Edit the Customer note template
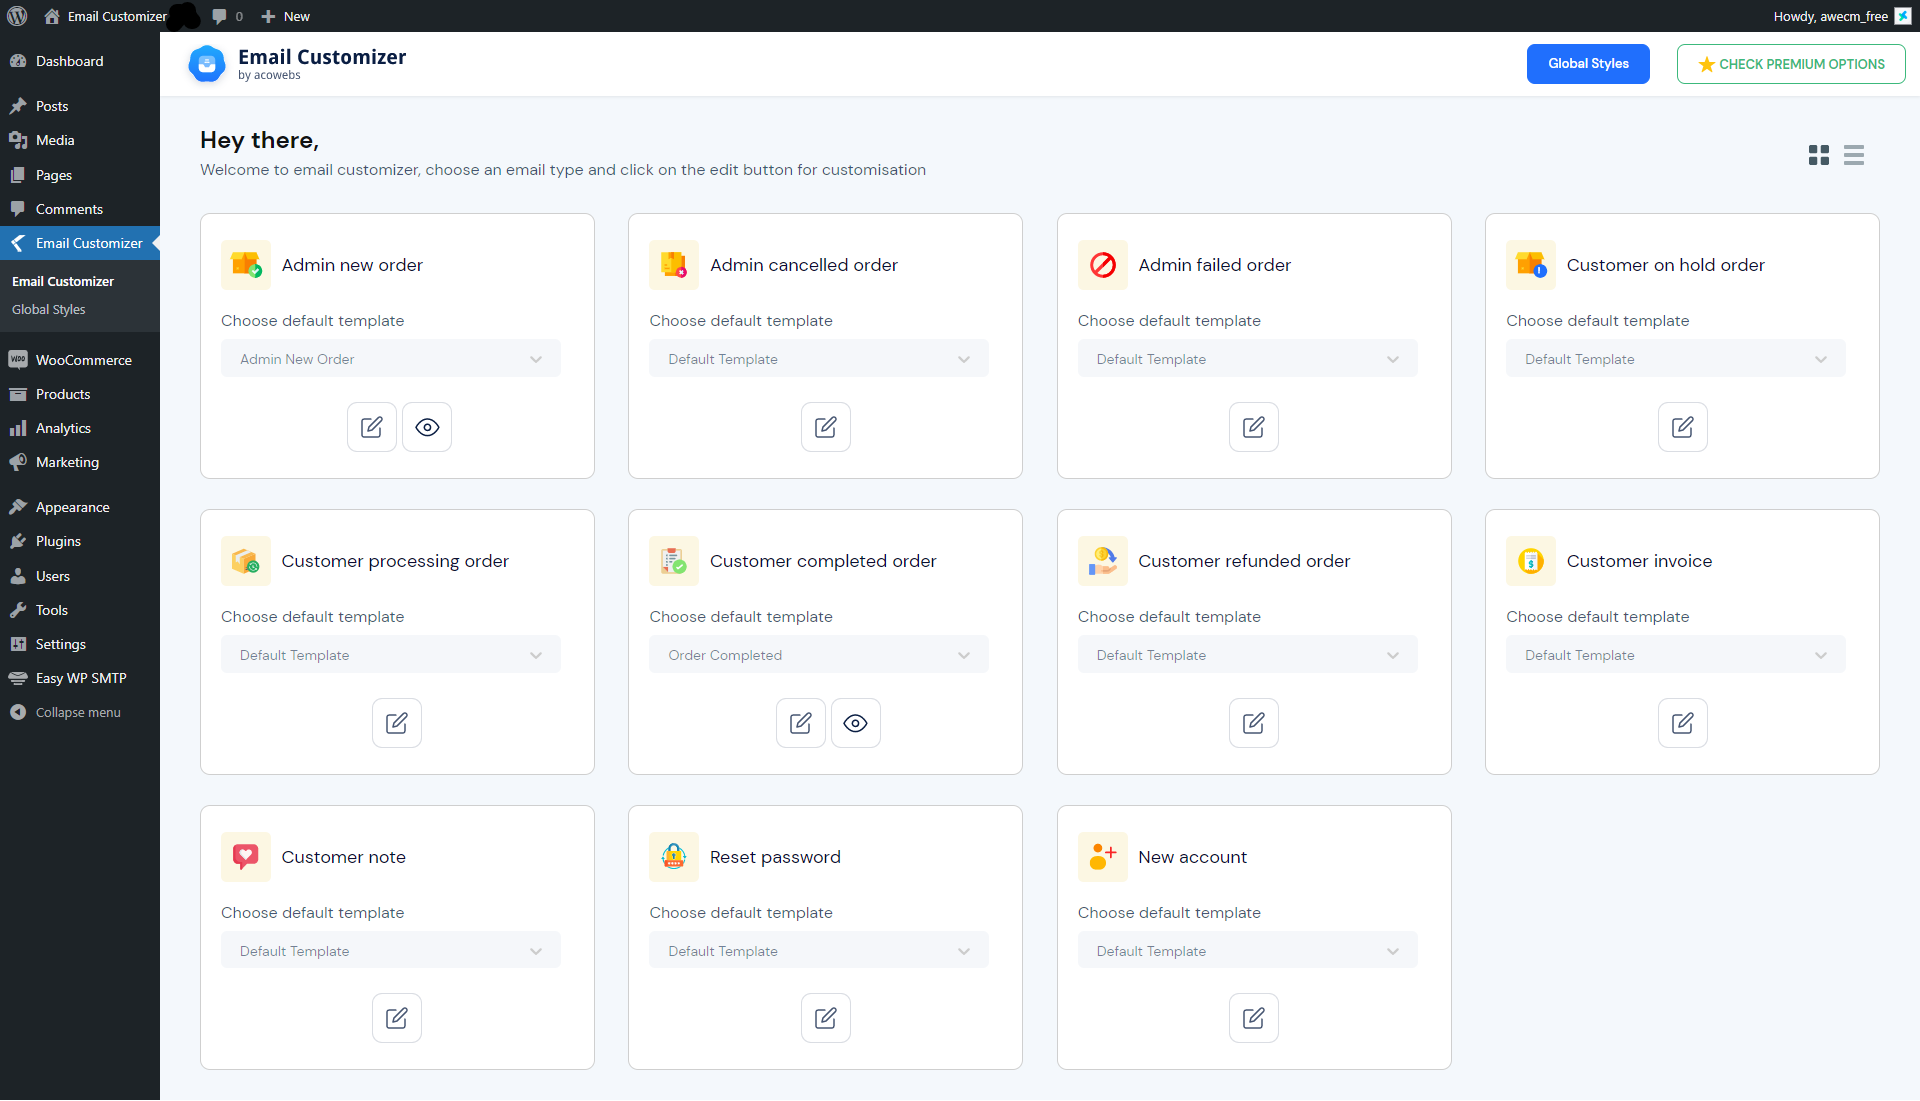This screenshot has height=1101, width=1920. point(397,1018)
